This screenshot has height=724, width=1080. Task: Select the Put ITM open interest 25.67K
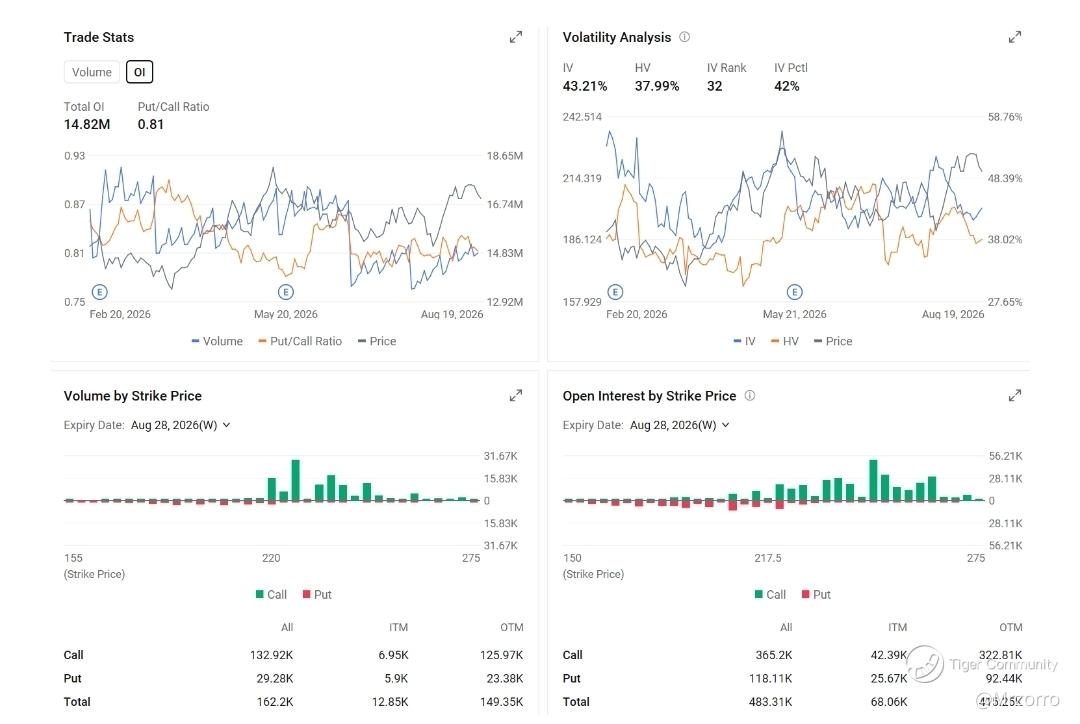[889, 679]
